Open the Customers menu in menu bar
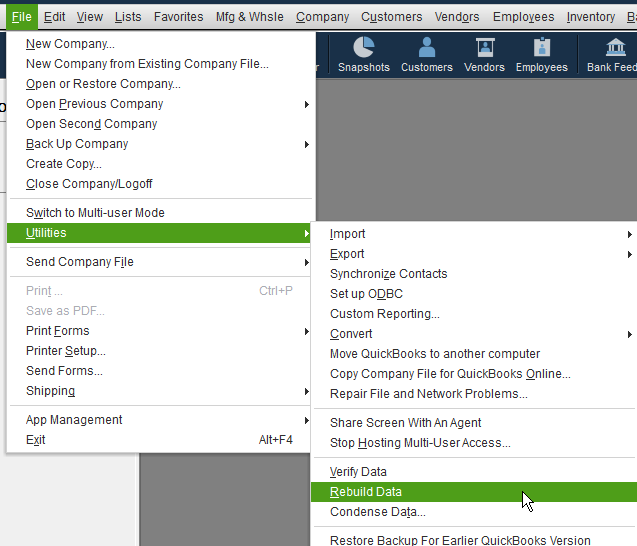 392,17
